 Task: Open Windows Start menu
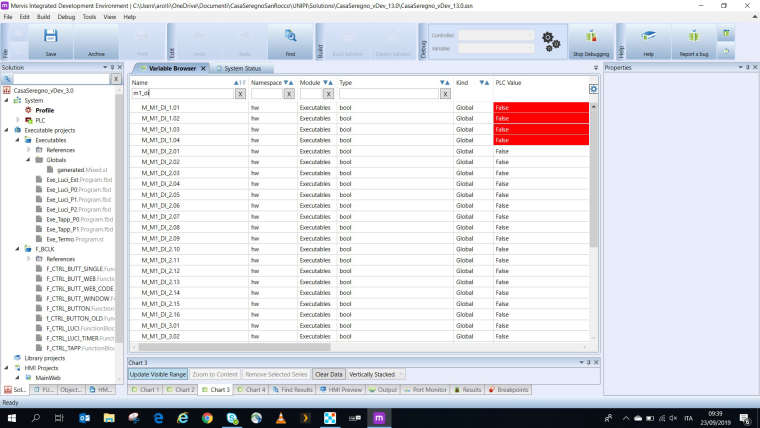pos(12,418)
